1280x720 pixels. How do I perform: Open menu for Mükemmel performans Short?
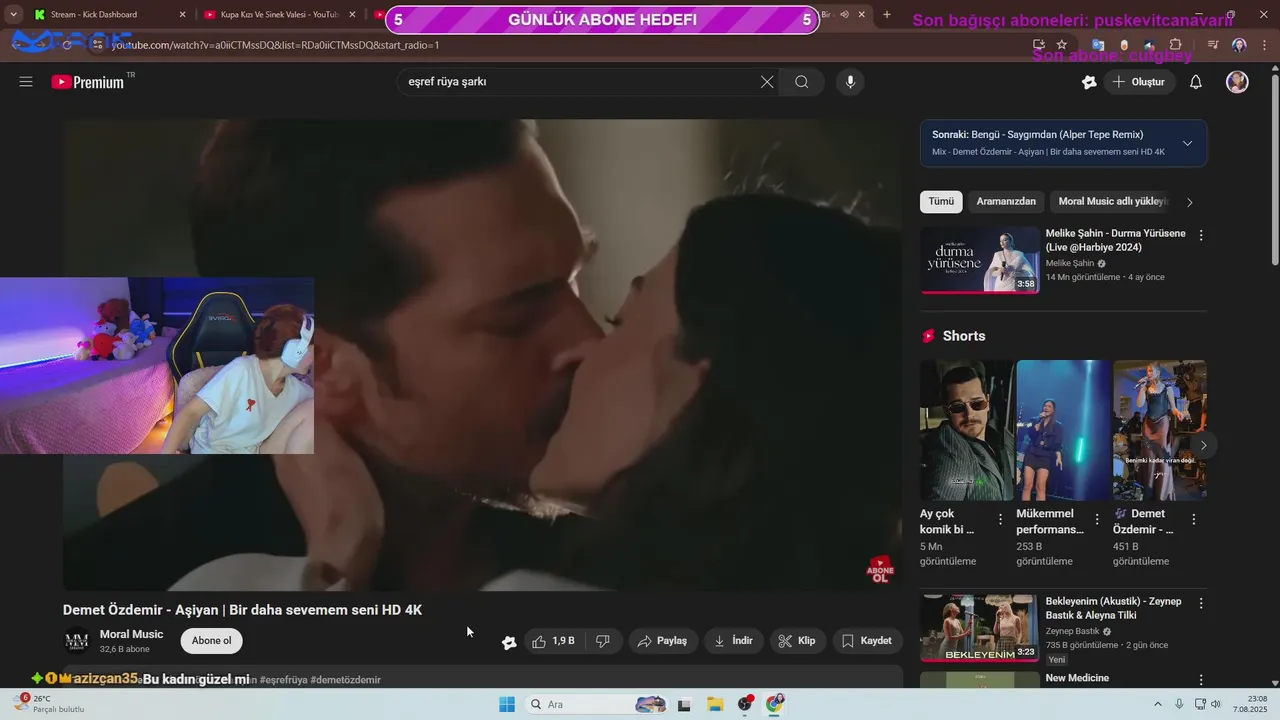1097,520
